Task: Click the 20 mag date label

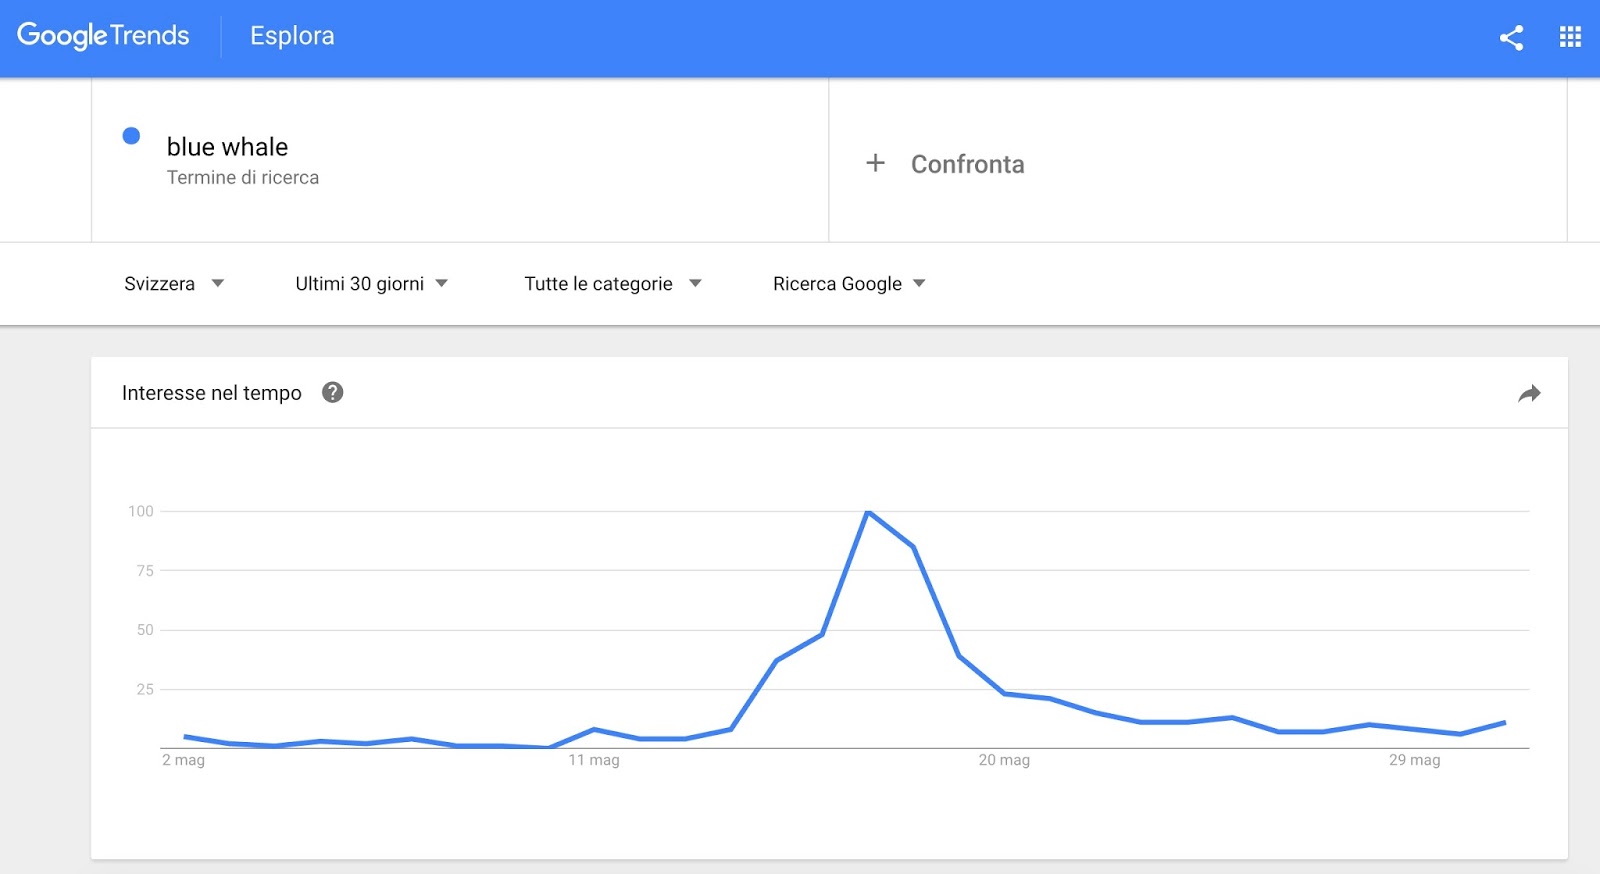Action: pyautogui.click(x=1004, y=760)
